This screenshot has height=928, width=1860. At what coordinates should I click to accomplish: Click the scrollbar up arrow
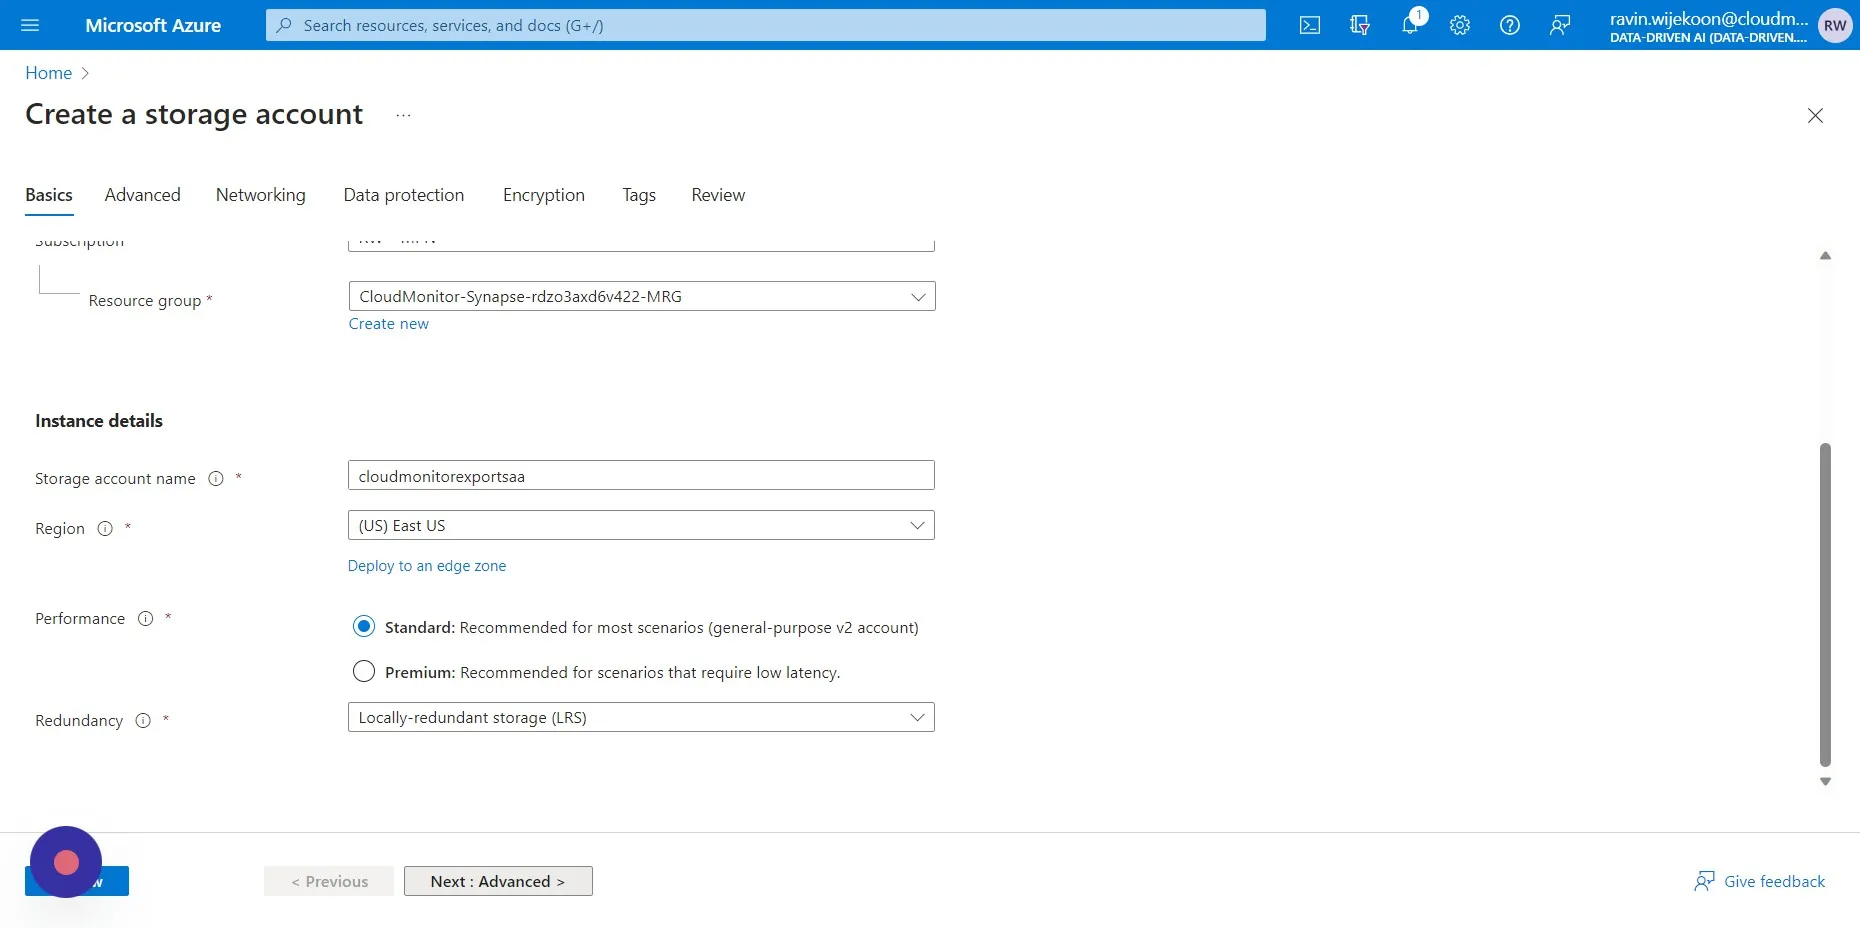1825,256
